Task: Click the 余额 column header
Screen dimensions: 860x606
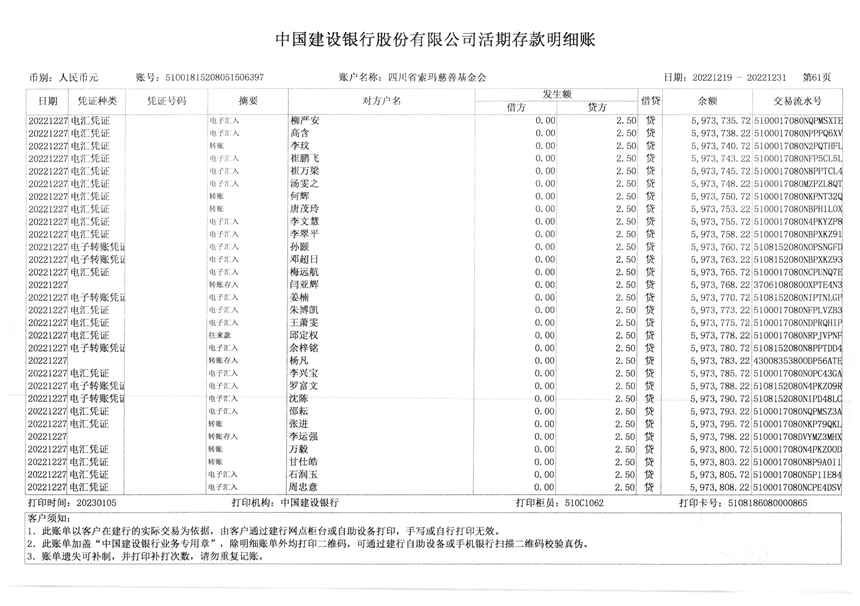Action: (708, 101)
